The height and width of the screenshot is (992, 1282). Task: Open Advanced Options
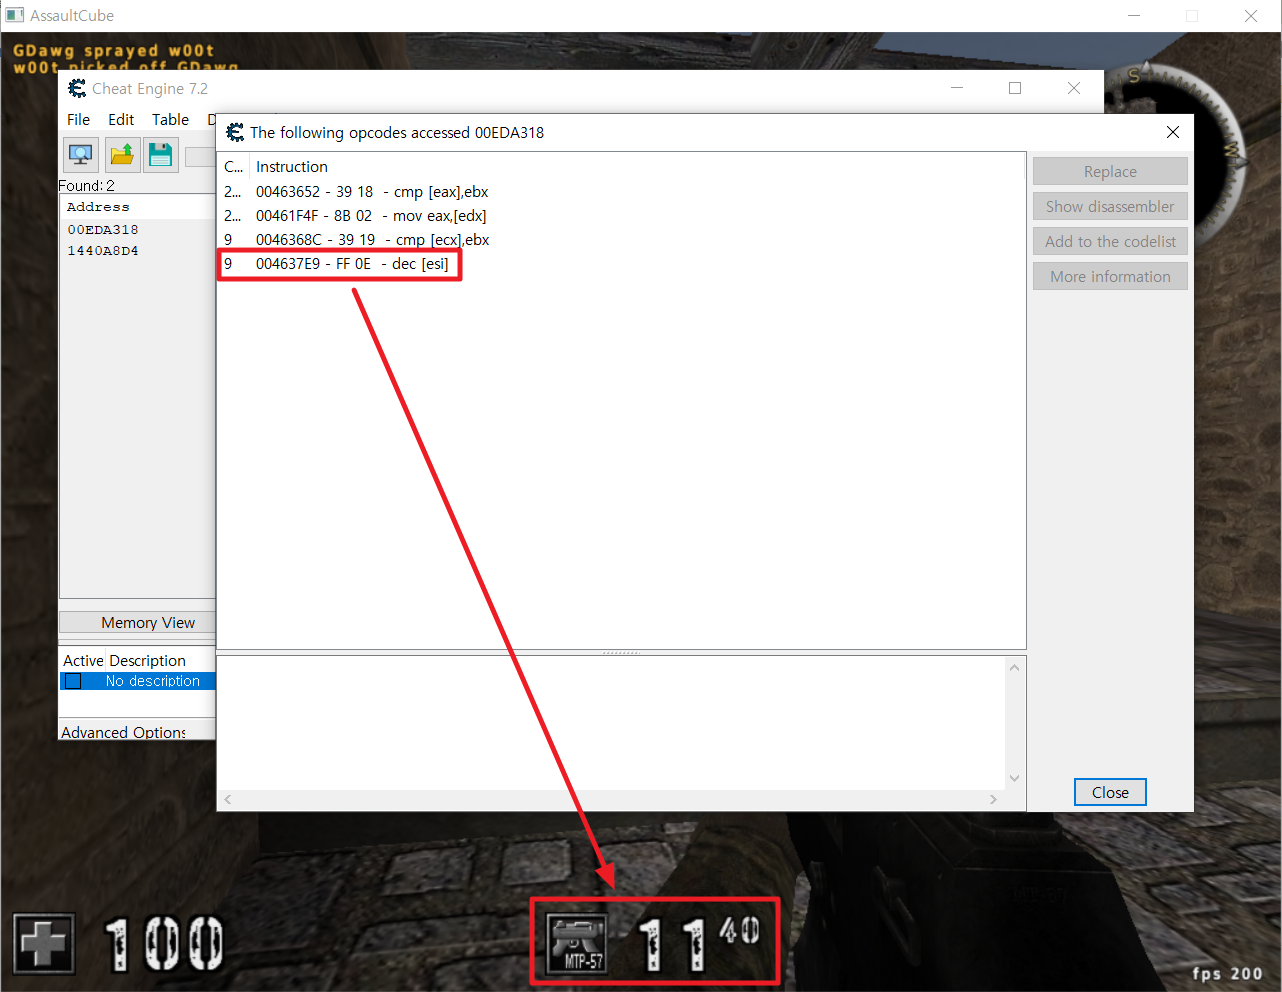pos(123,732)
